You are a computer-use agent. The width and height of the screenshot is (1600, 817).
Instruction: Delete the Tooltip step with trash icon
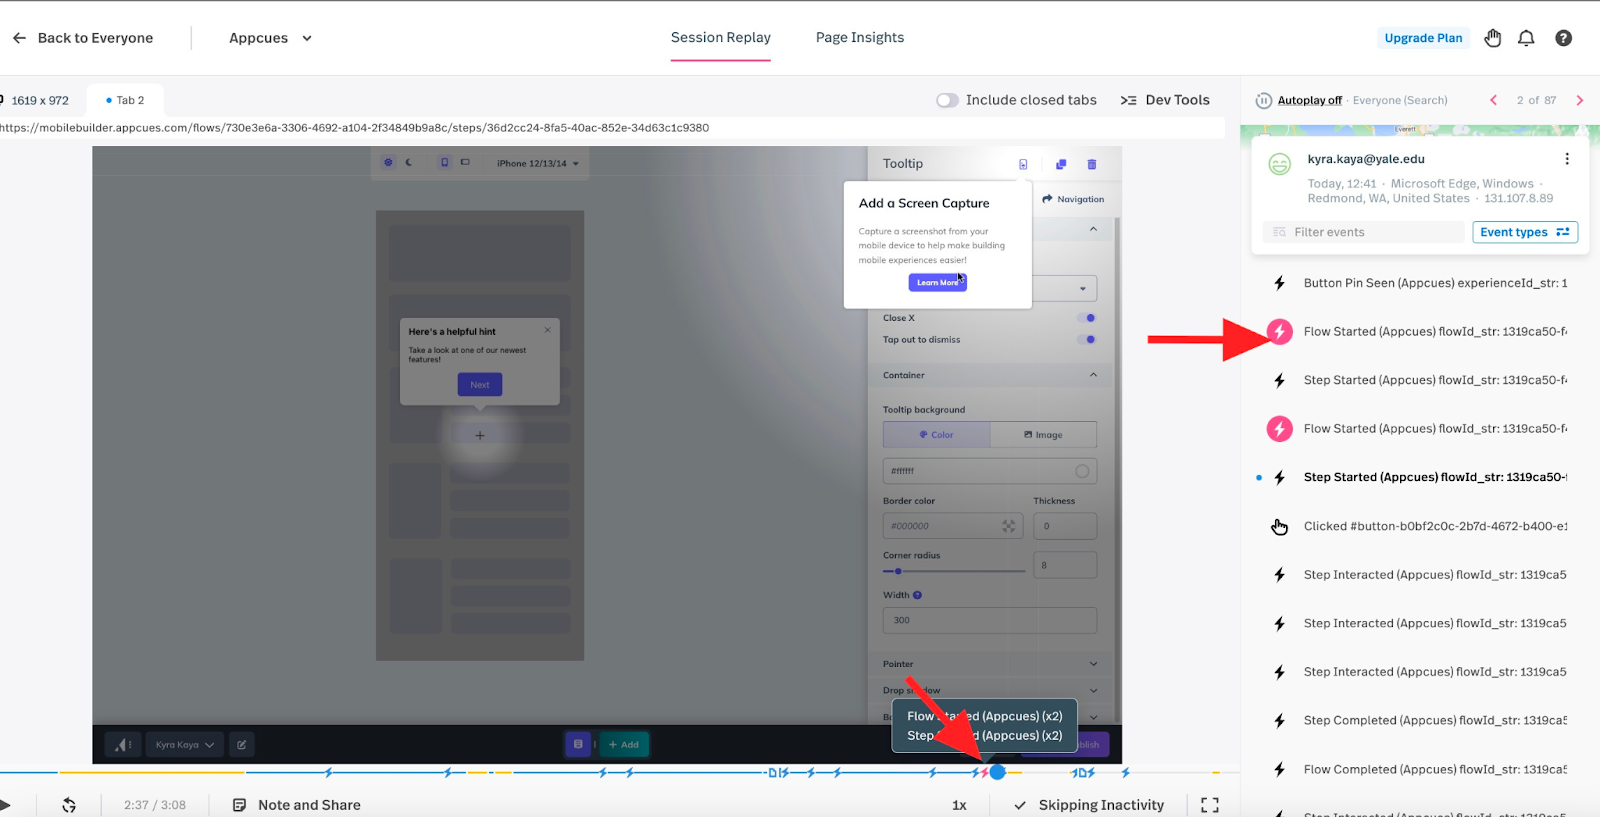tap(1092, 164)
